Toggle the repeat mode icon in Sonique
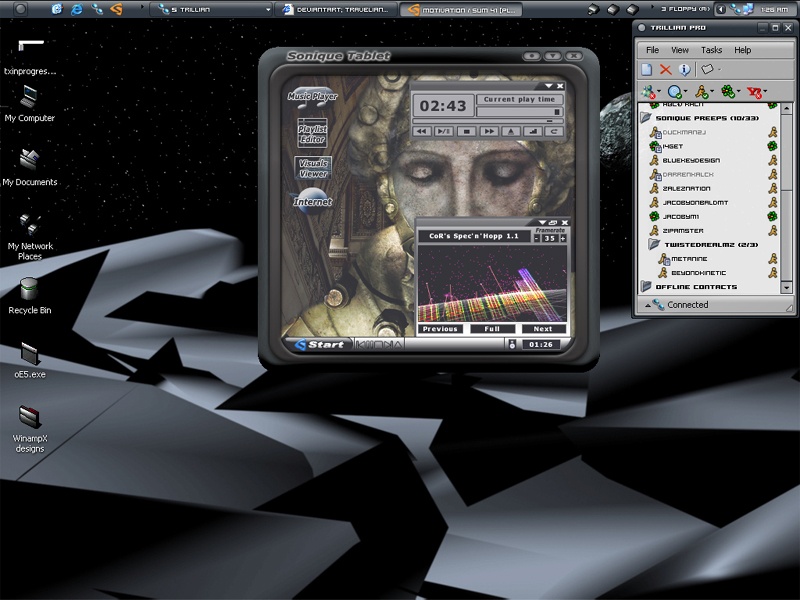 553,132
